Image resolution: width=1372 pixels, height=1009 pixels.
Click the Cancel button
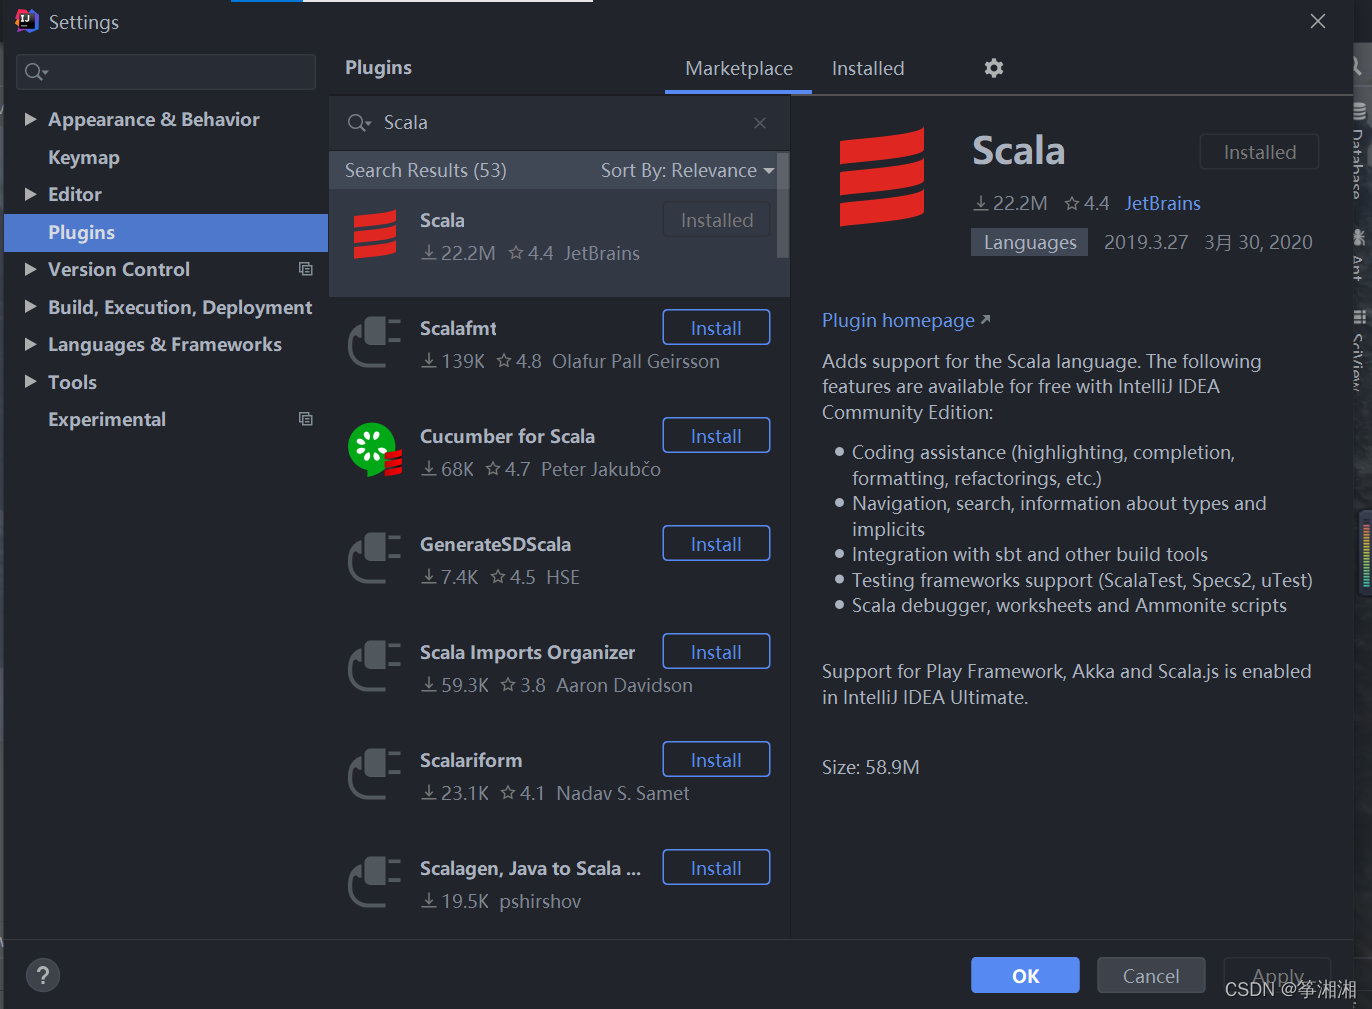(x=1151, y=975)
